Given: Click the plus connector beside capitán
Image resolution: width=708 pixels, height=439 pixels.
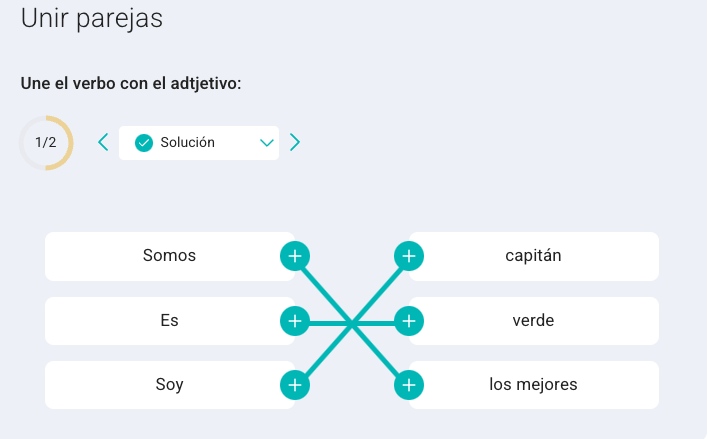Looking at the screenshot, I should tap(409, 256).
